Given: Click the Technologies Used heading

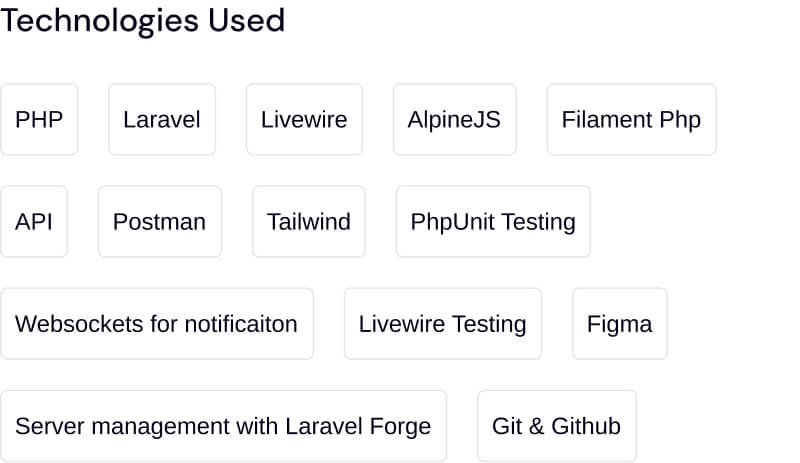Looking at the screenshot, I should (143, 21).
